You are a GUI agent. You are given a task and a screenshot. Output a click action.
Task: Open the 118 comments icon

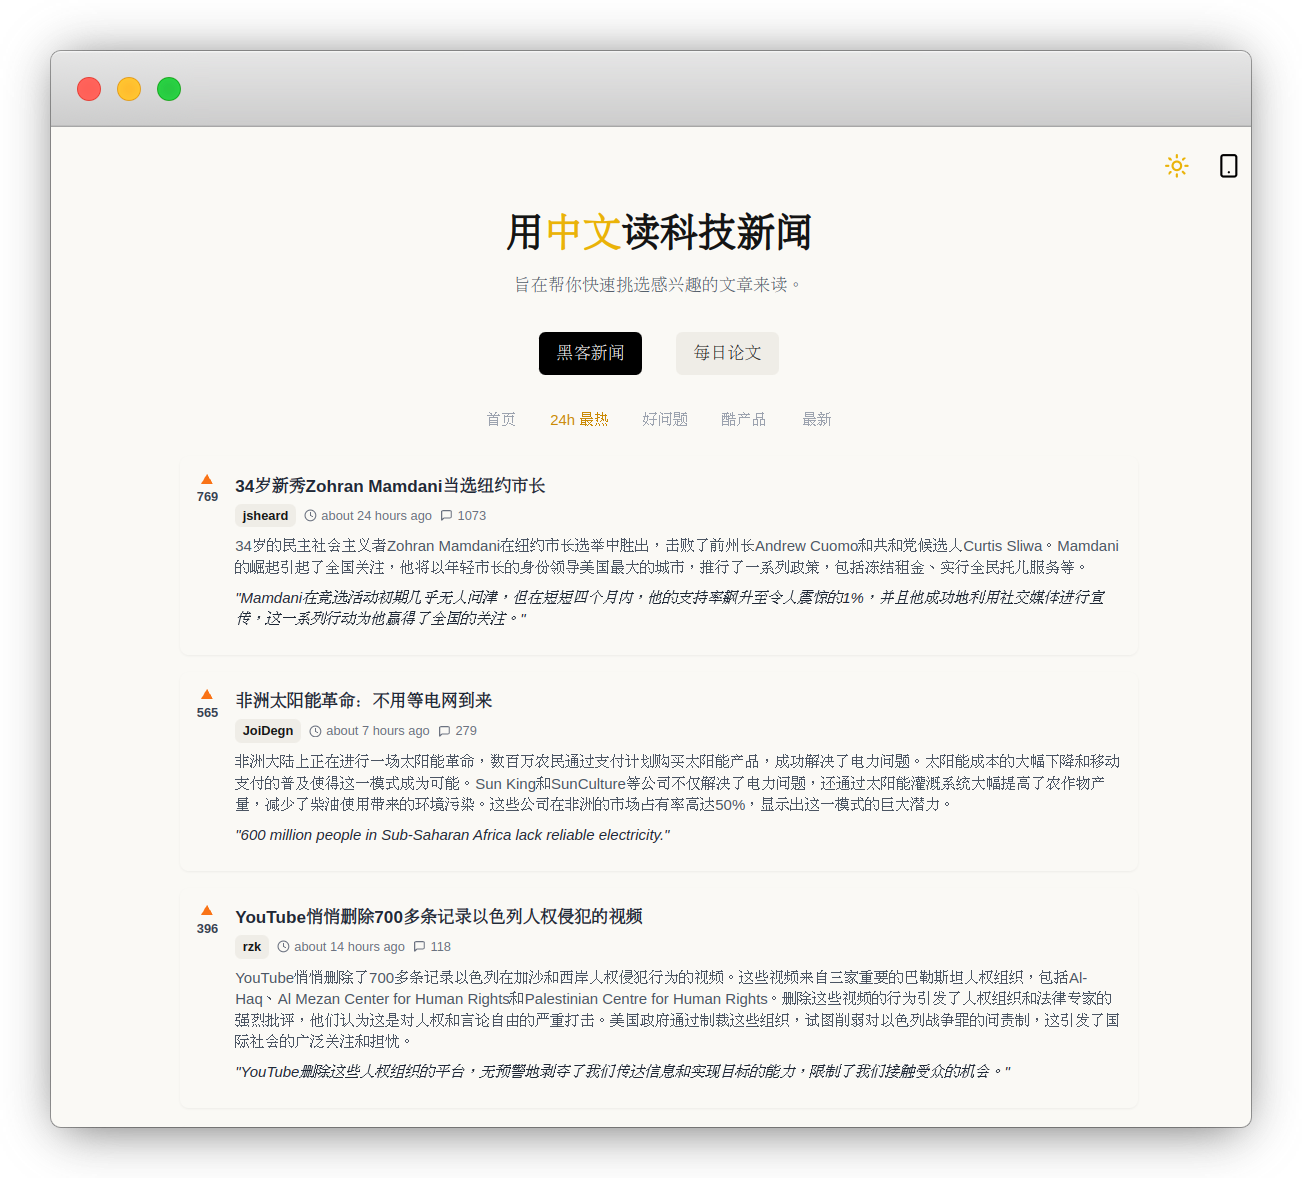pyautogui.click(x=420, y=947)
